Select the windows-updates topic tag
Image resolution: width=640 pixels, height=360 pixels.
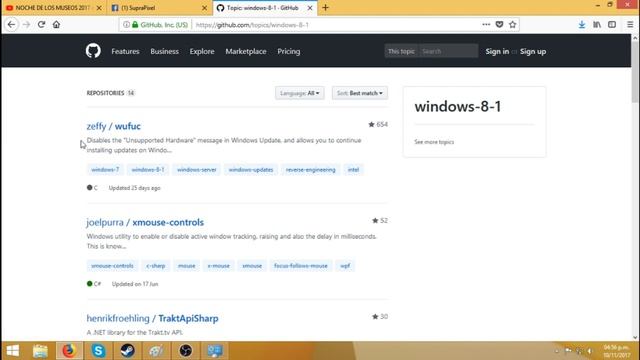click(x=251, y=169)
